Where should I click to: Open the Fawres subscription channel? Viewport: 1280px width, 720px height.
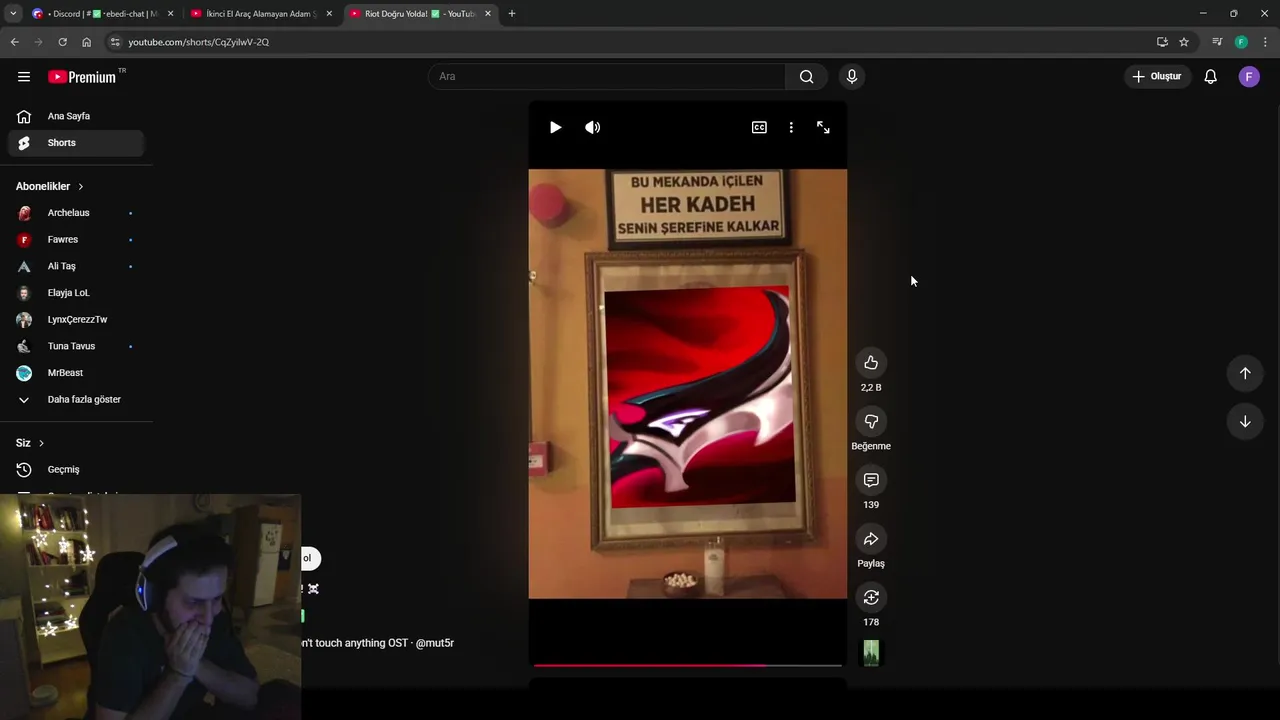click(x=76, y=240)
